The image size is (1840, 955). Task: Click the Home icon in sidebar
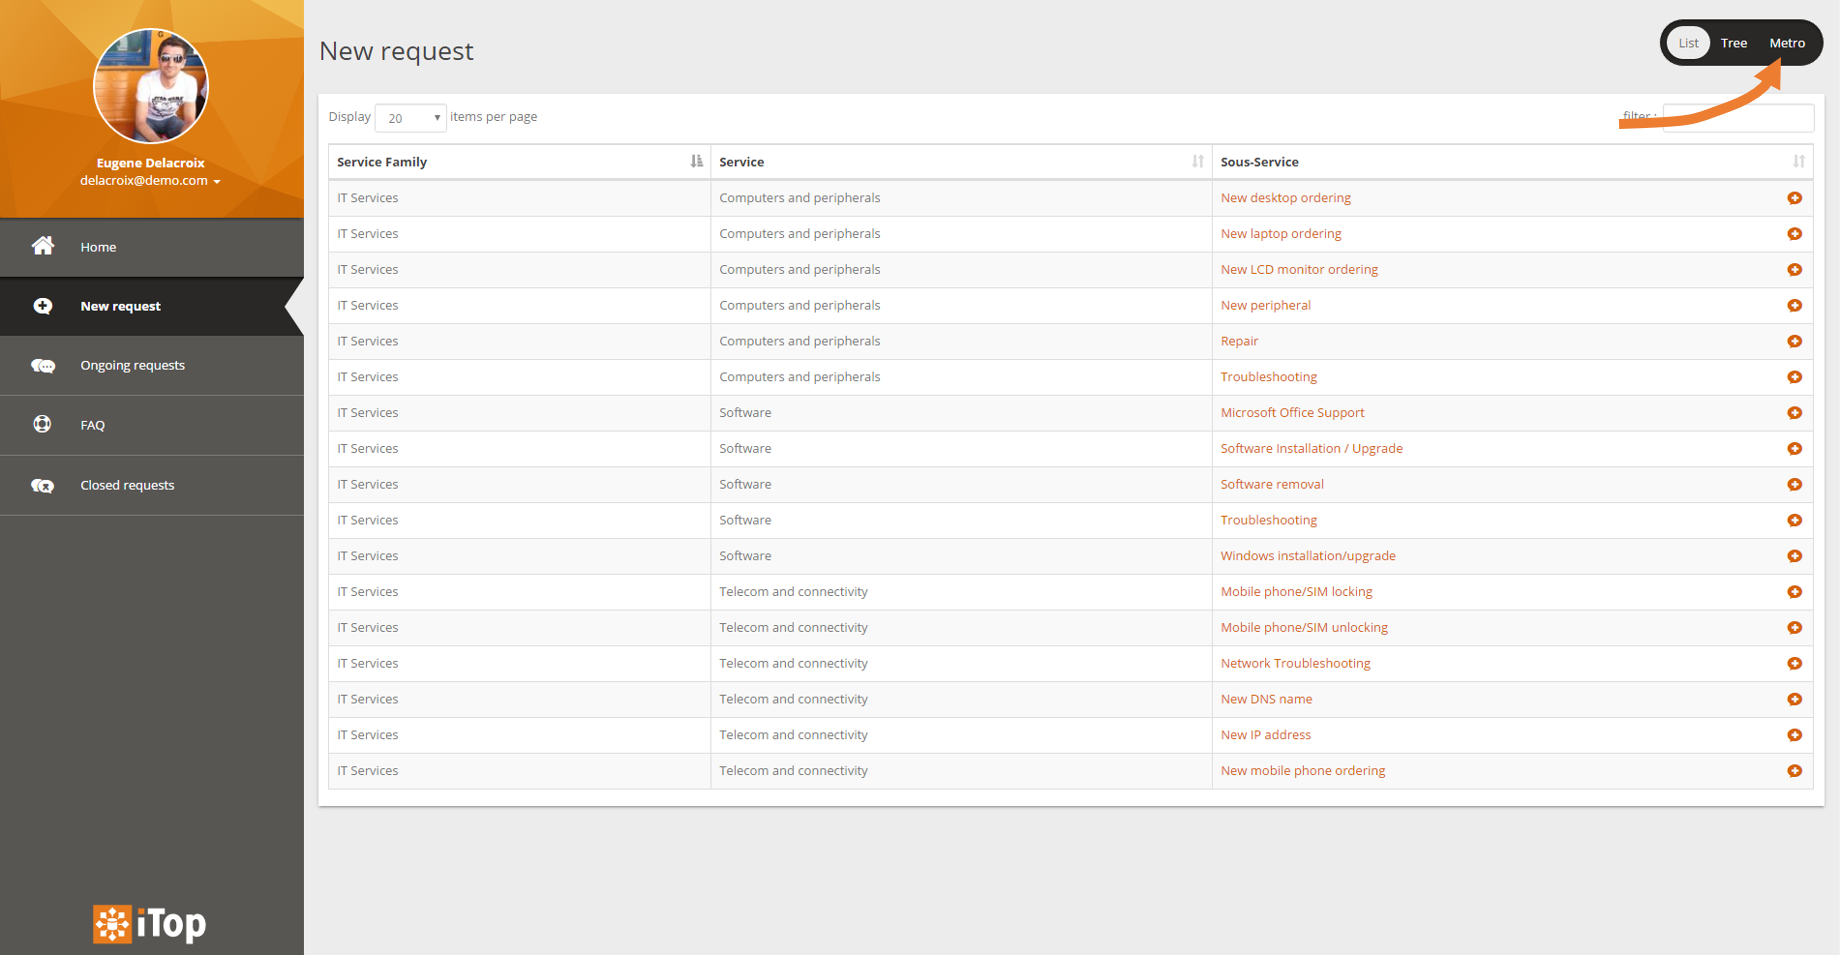[x=43, y=246]
